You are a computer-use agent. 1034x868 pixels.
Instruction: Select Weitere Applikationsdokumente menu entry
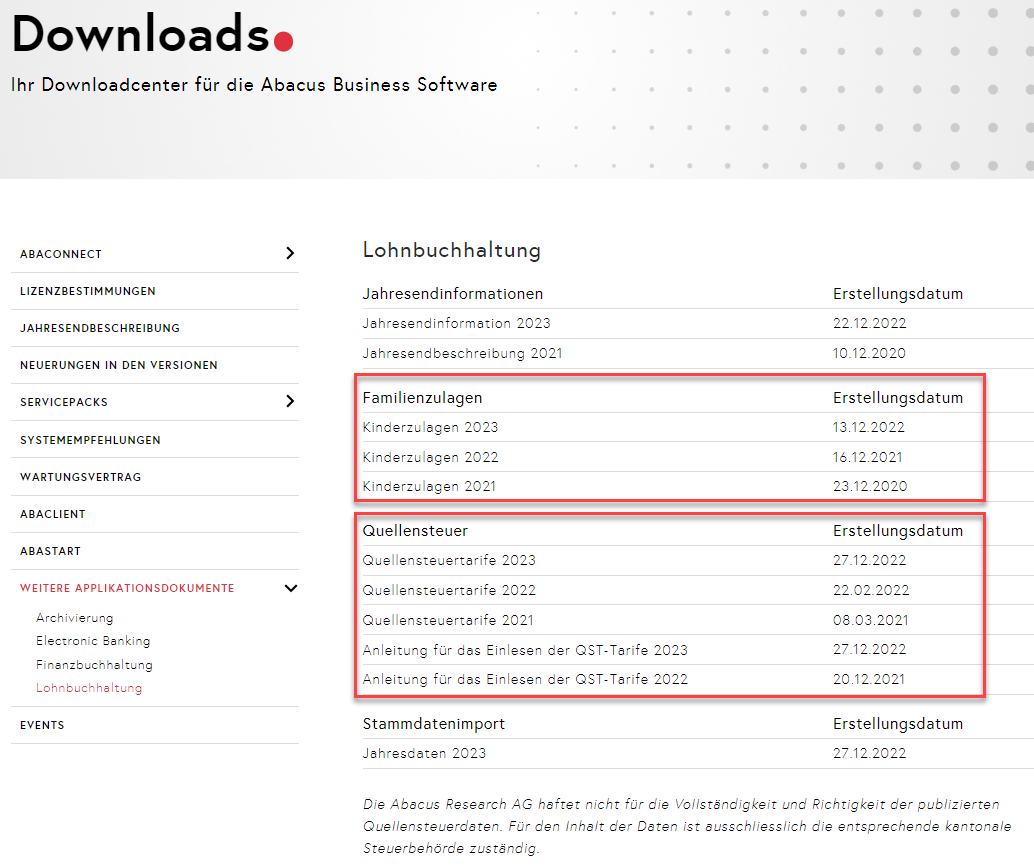click(127, 588)
